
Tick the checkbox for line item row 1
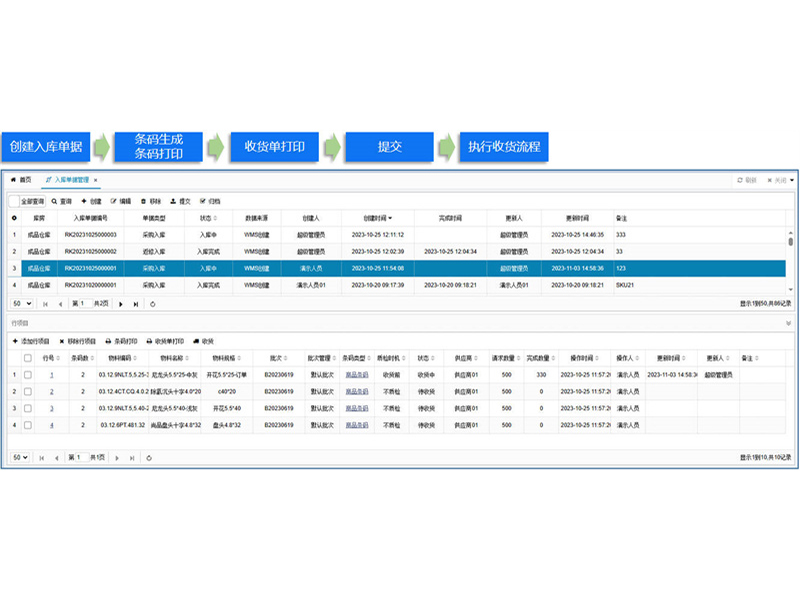click(28, 374)
